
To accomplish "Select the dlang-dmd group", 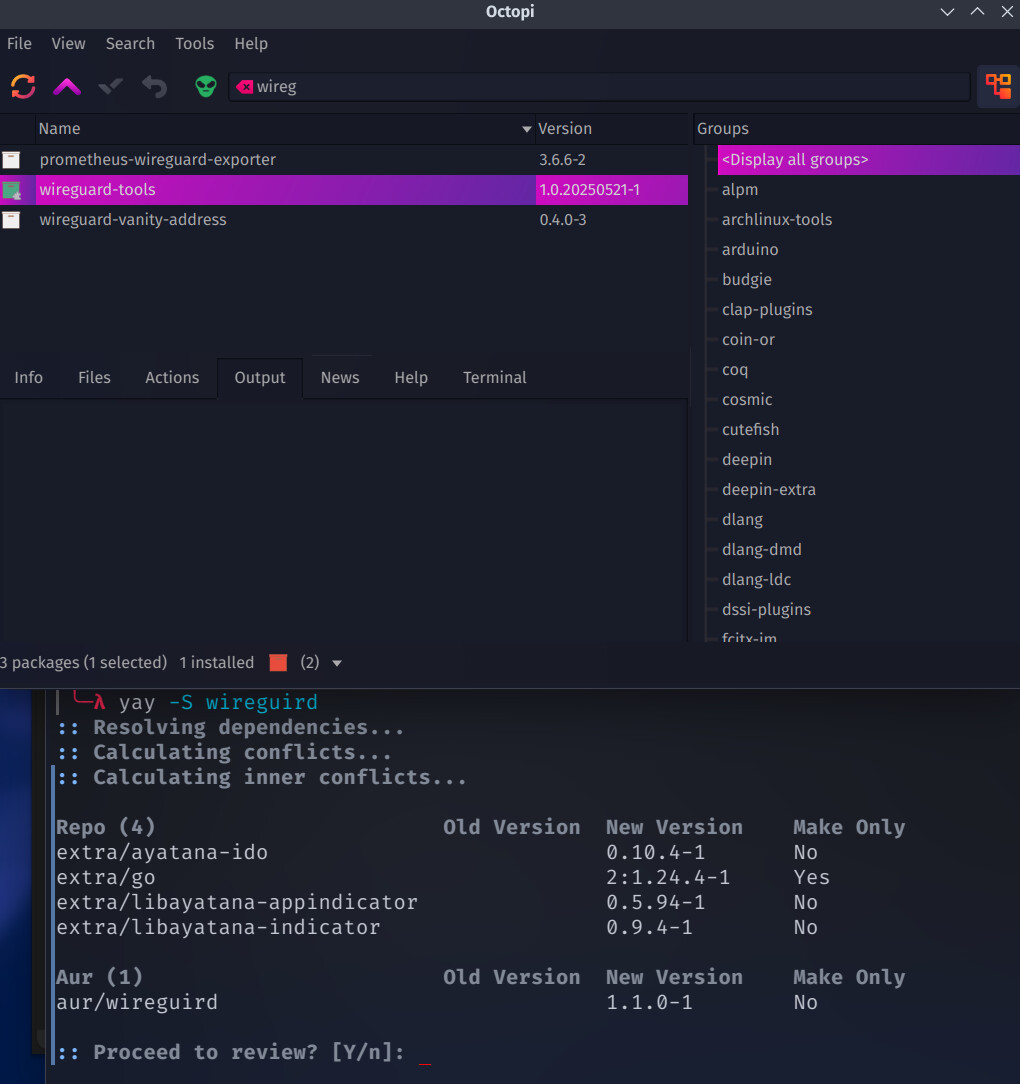I will (761, 550).
